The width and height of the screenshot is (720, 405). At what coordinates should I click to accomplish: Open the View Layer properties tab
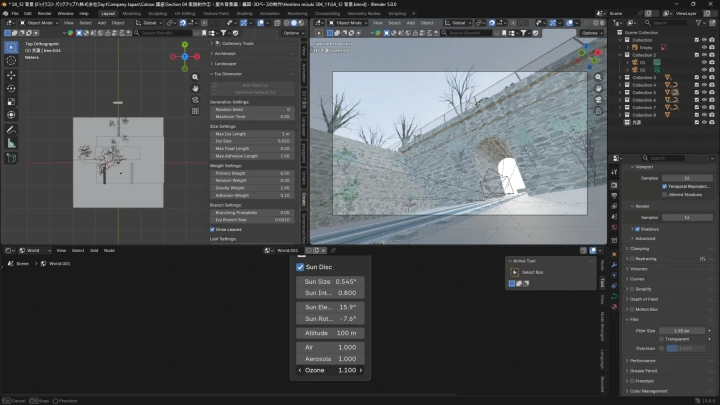pos(614,206)
